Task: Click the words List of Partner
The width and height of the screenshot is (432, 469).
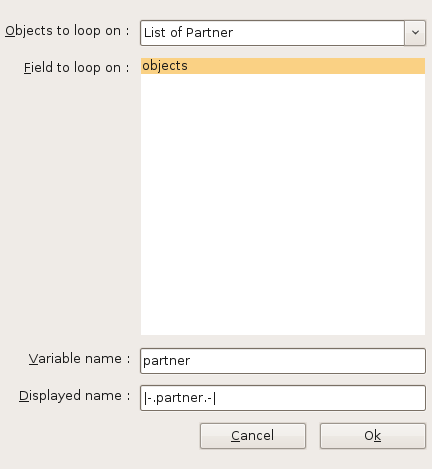Action: (x=188, y=33)
